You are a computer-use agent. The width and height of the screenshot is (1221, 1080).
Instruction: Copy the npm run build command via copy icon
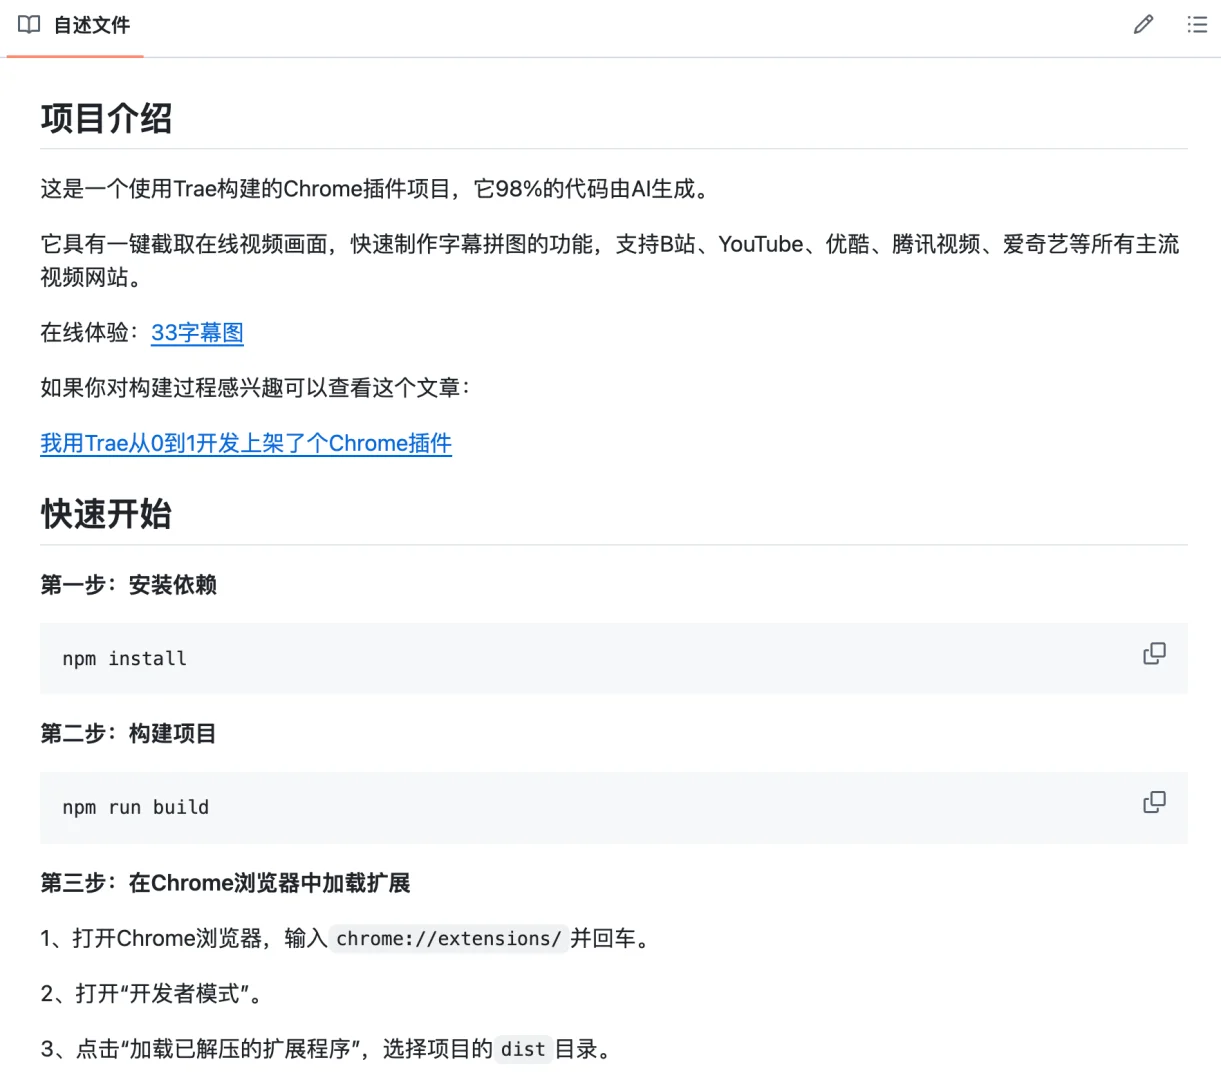point(1154,802)
